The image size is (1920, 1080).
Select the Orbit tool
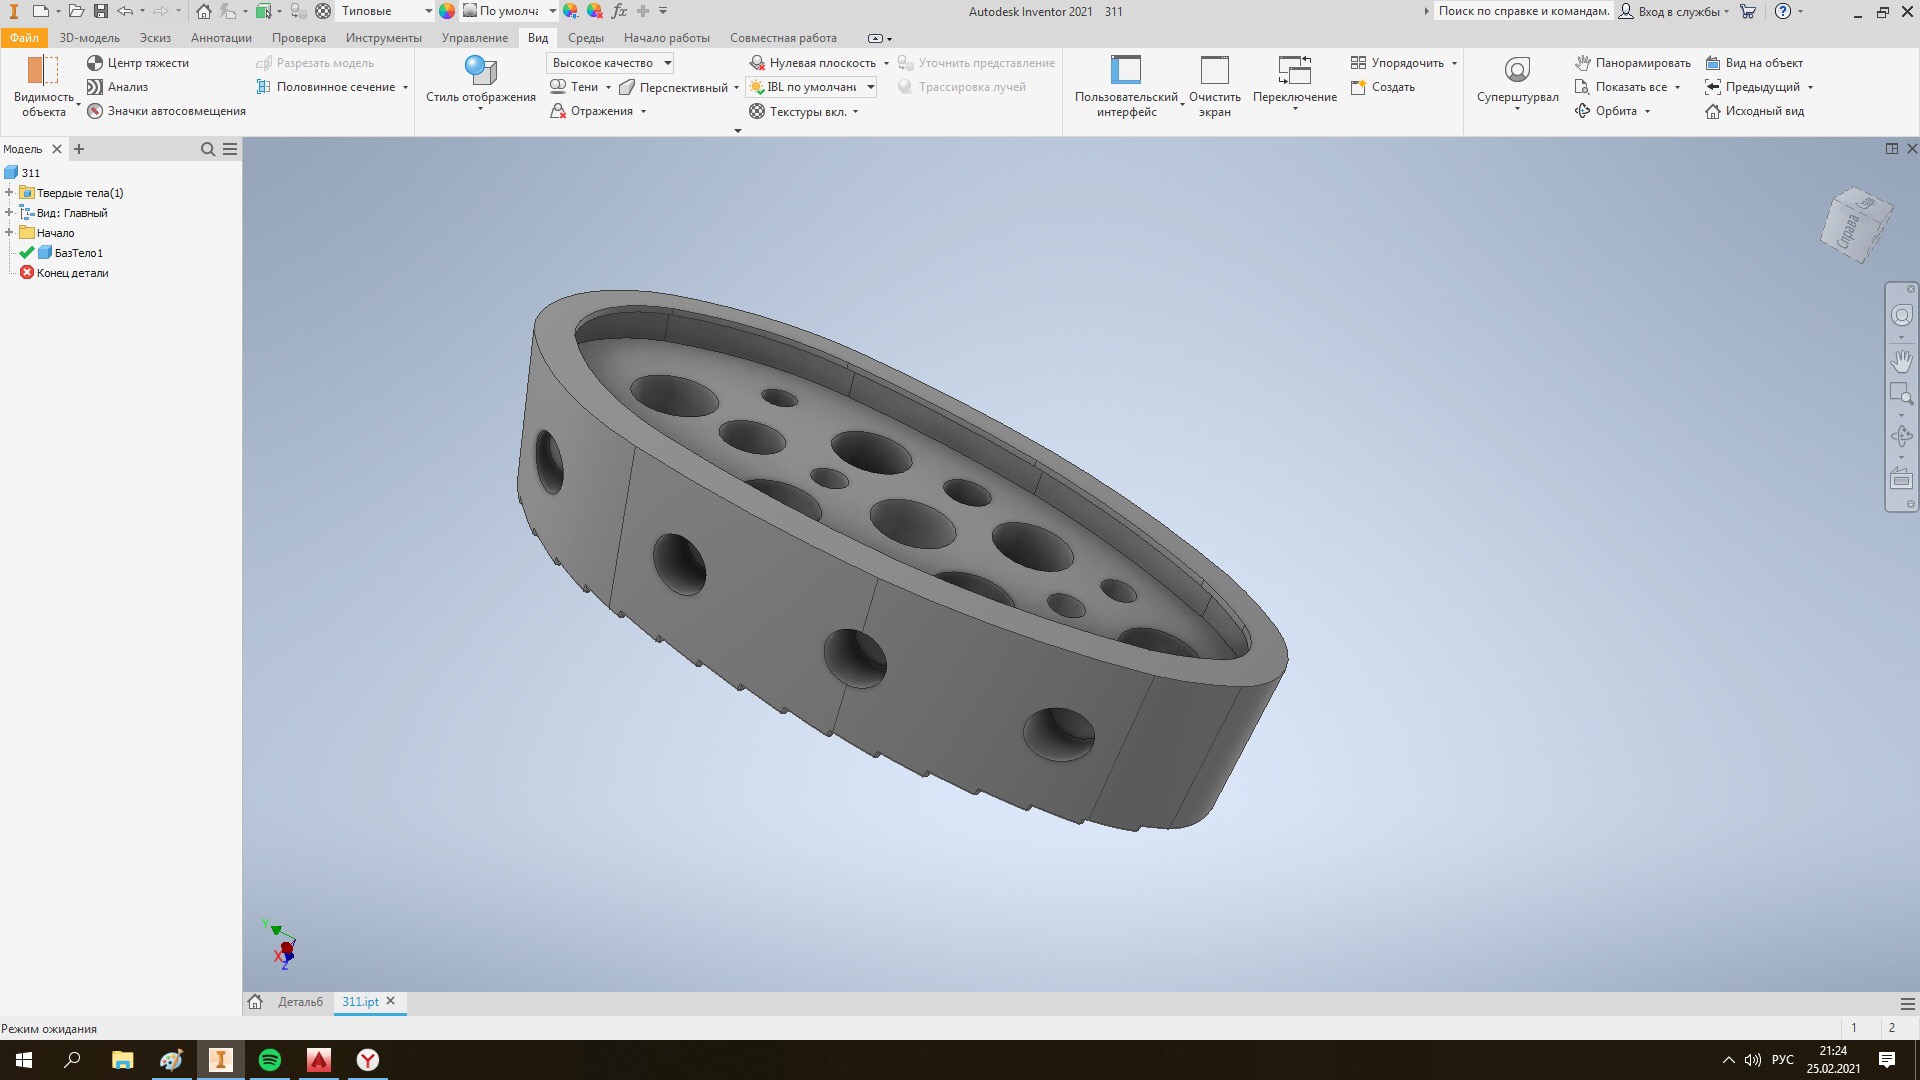pyautogui.click(x=1613, y=111)
